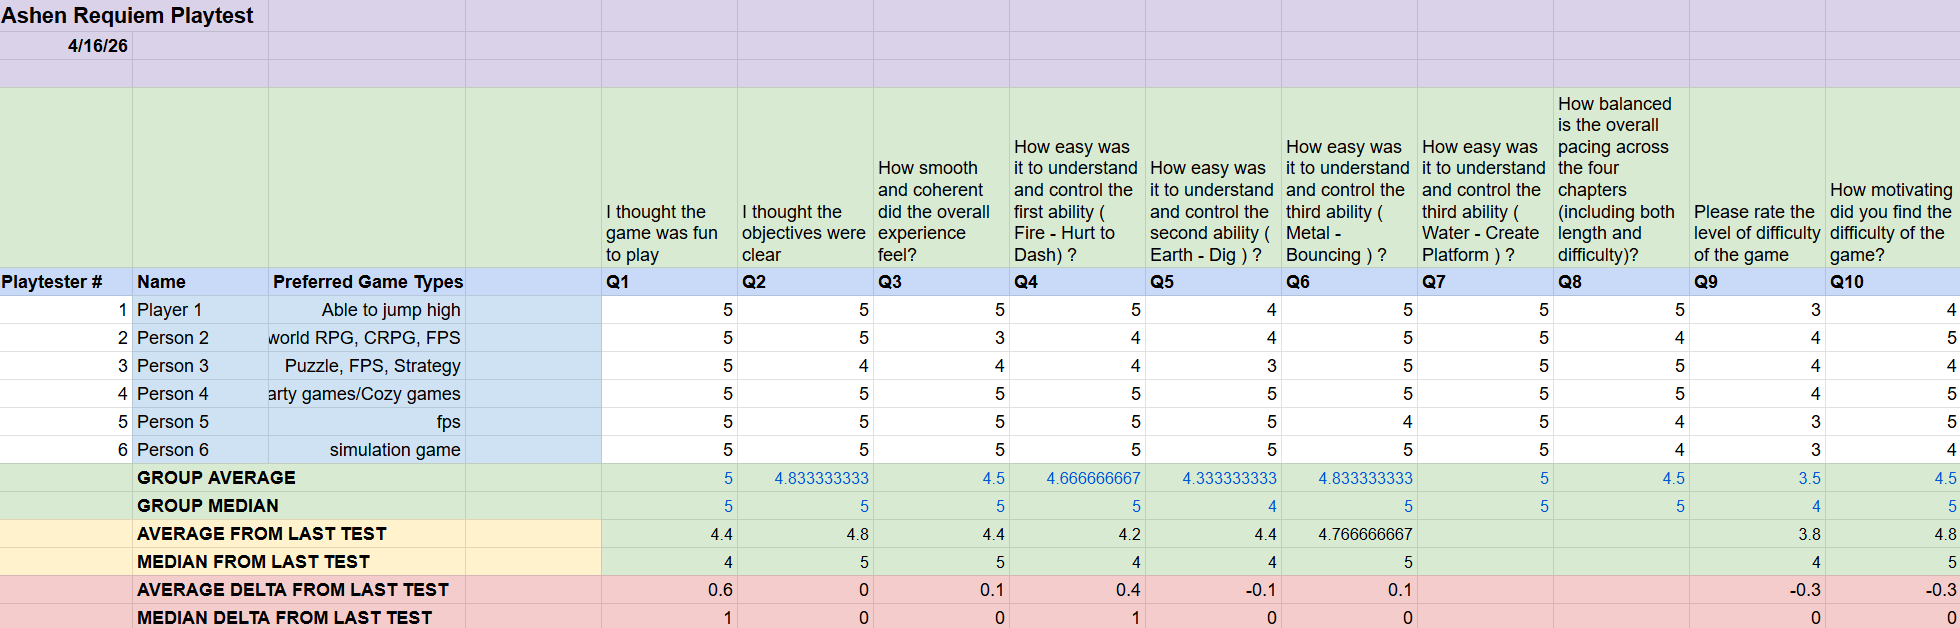The width and height of the screenshot is (1960, 628).
Task: Select the Q5 average delta -0.1 cell
Action: pos(1214,590)
